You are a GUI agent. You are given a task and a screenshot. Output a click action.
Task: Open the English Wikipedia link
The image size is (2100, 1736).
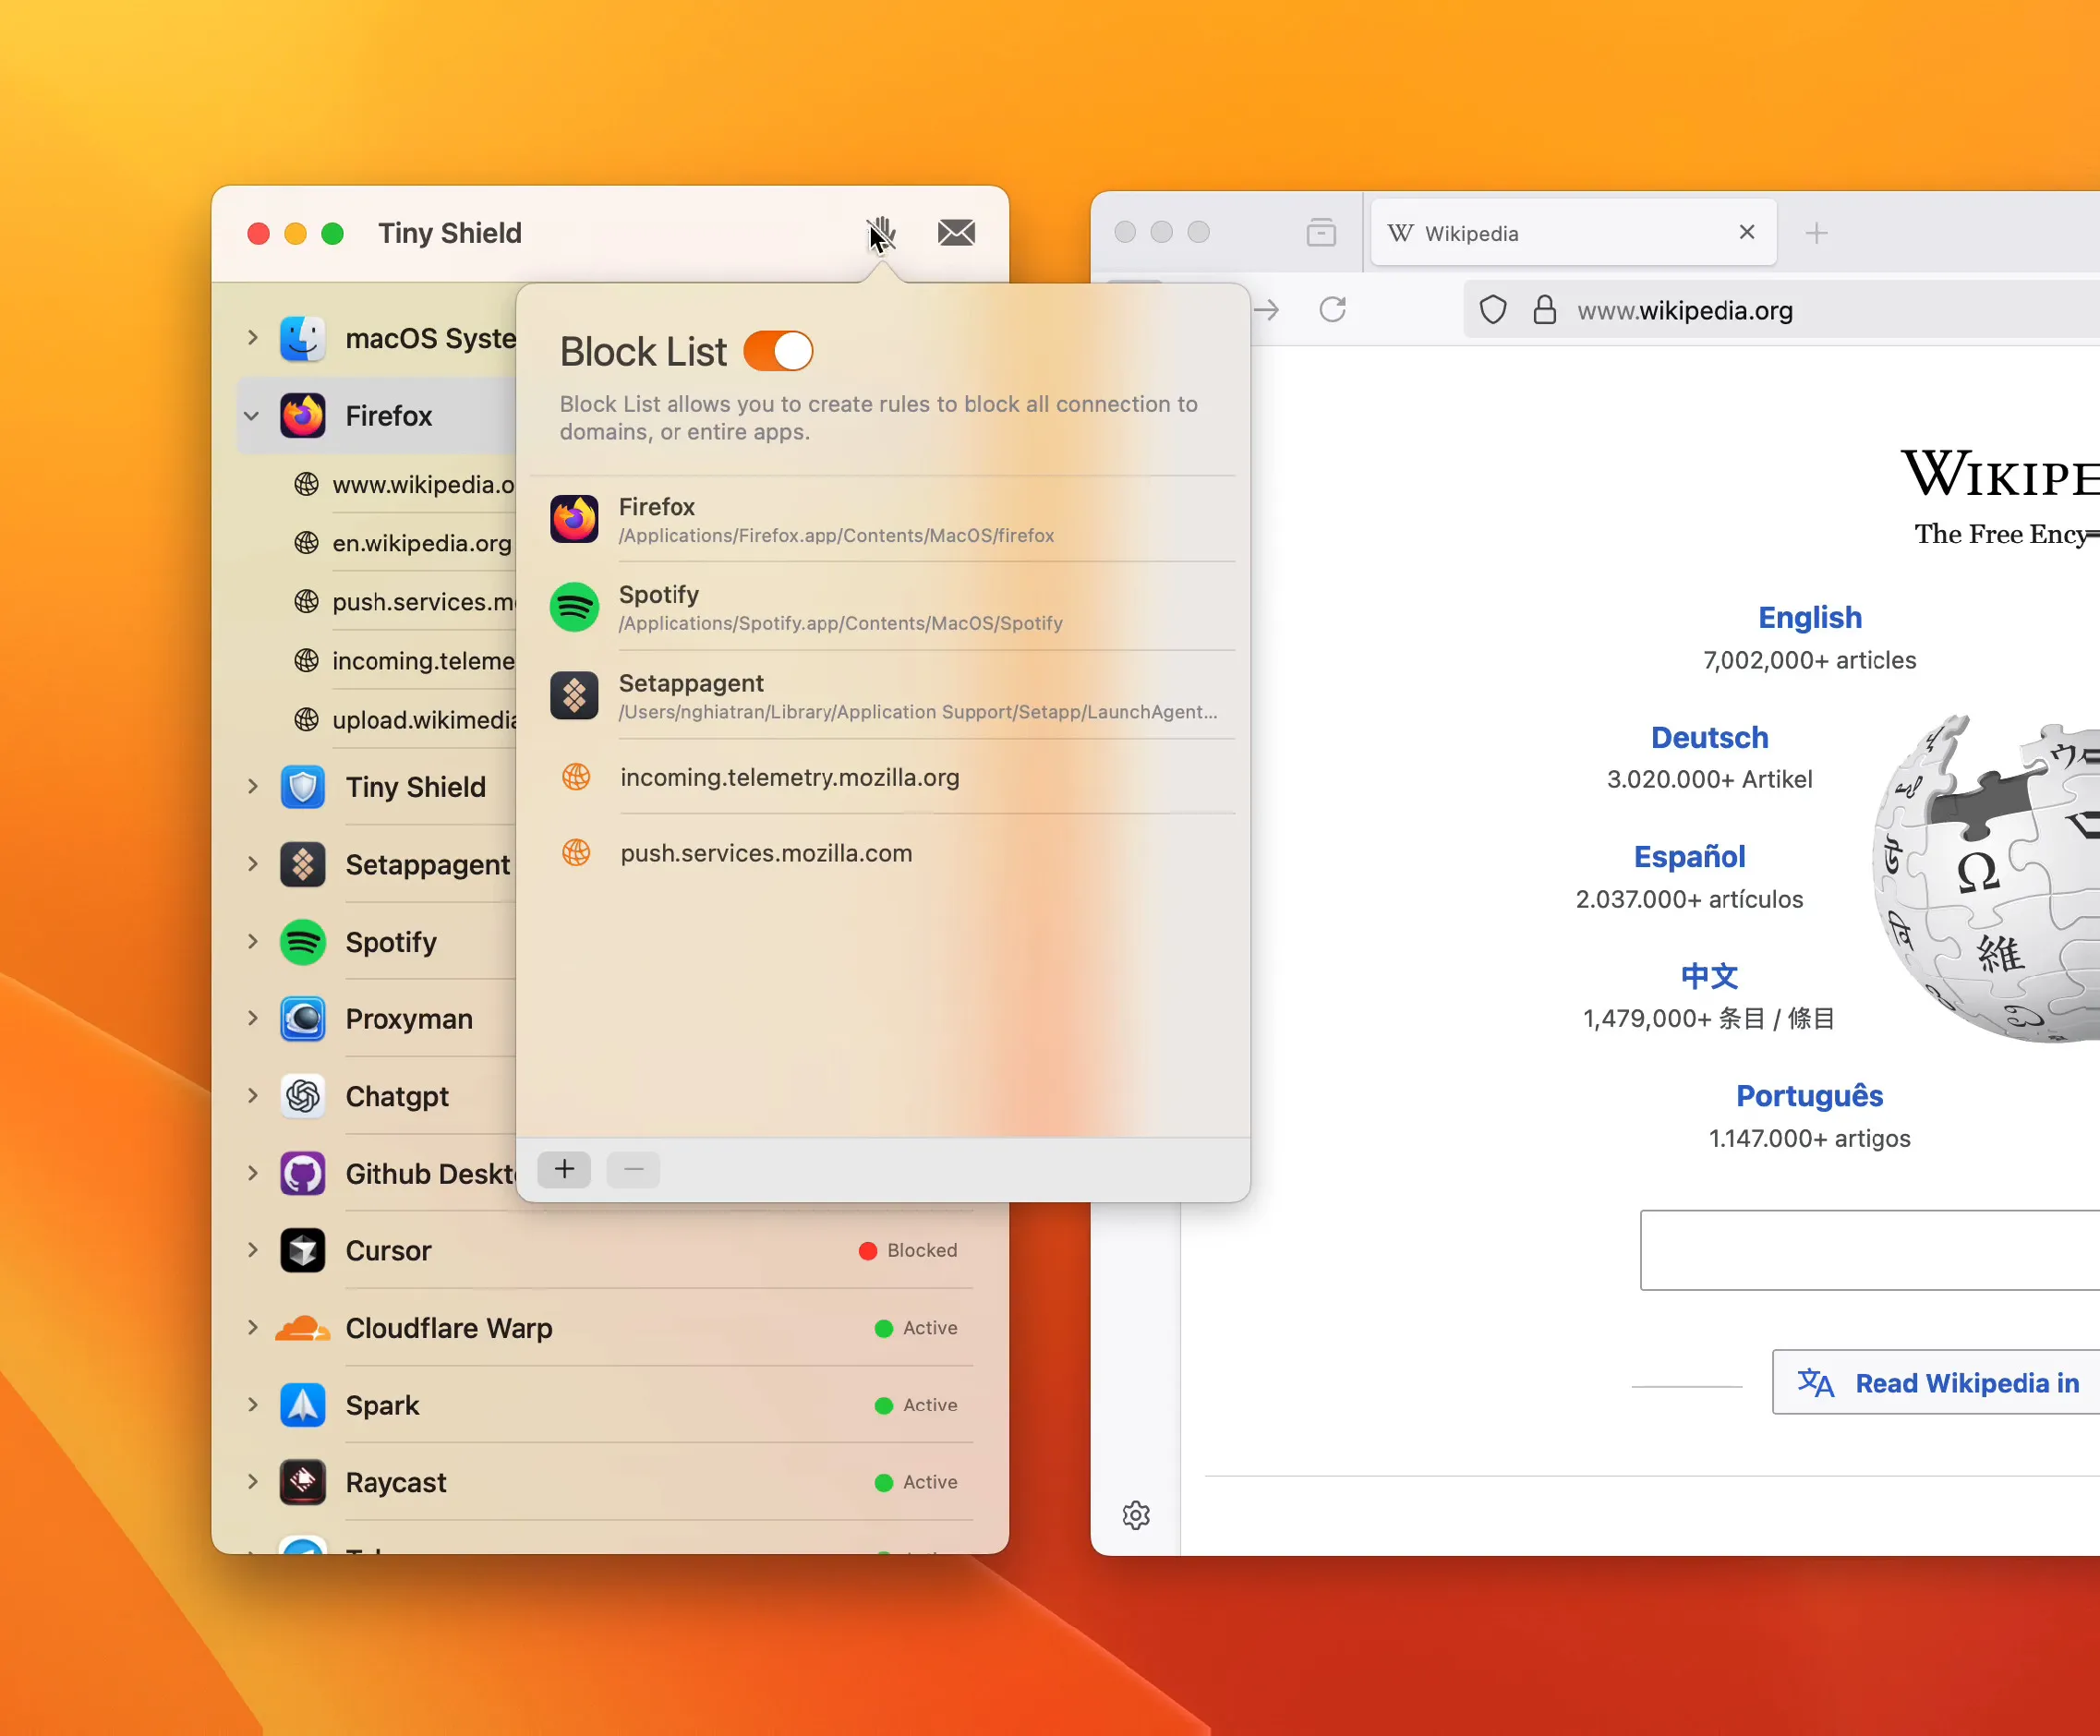[x=1810, y=617]
